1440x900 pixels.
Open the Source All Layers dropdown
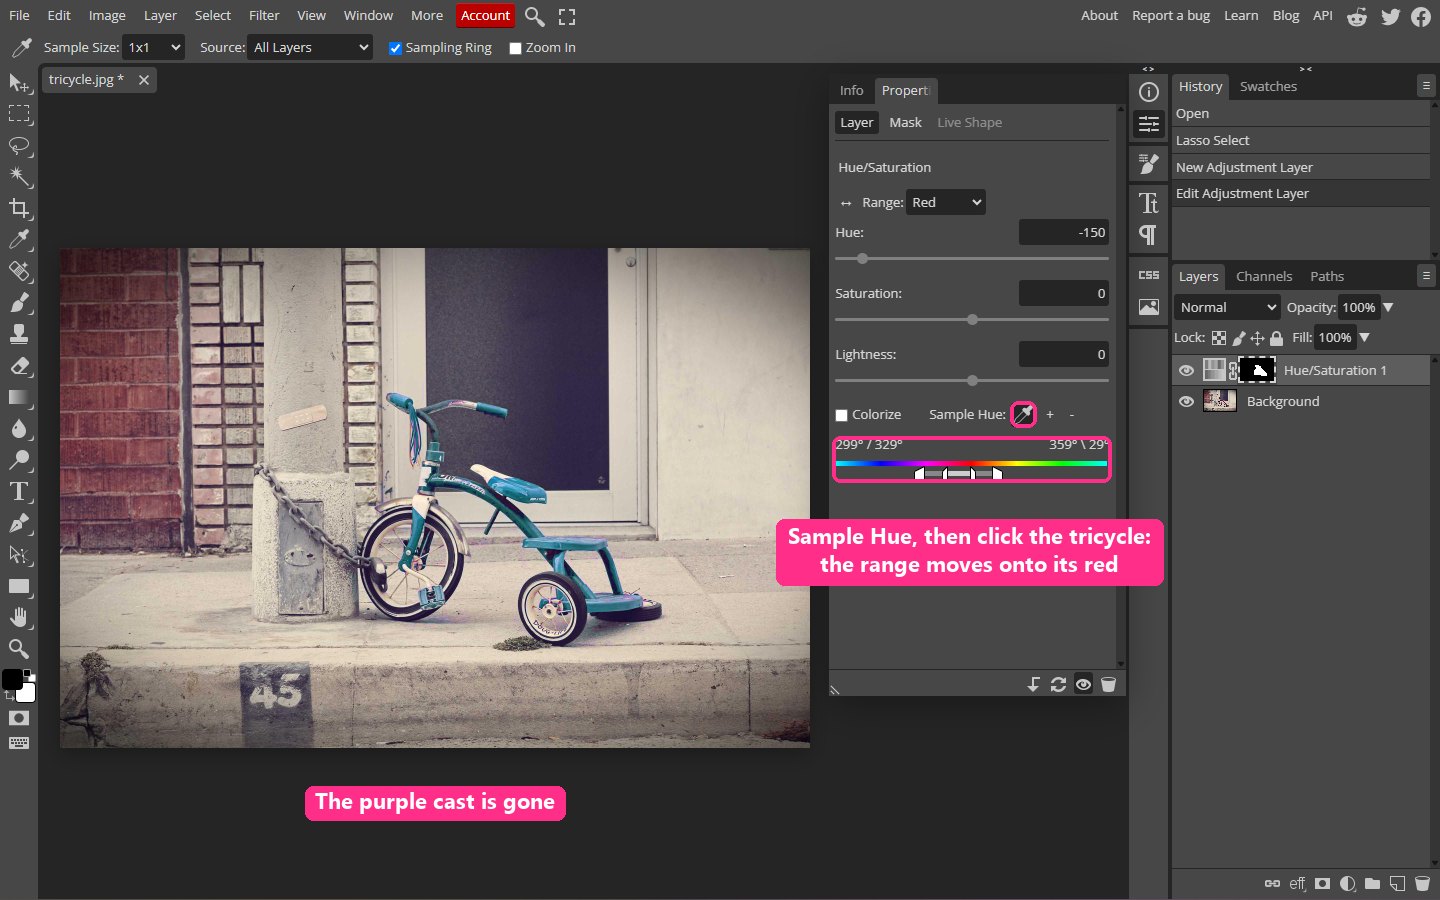[310, 47]
